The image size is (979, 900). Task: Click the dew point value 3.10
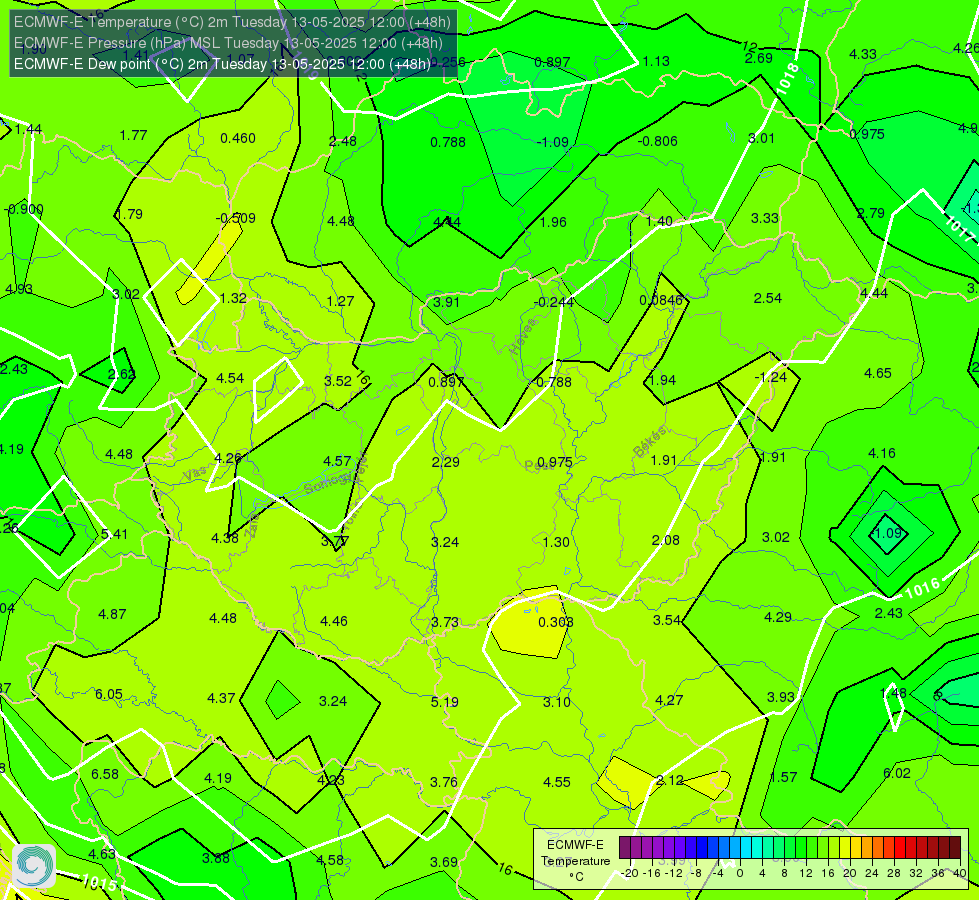[x=556, y=703]
